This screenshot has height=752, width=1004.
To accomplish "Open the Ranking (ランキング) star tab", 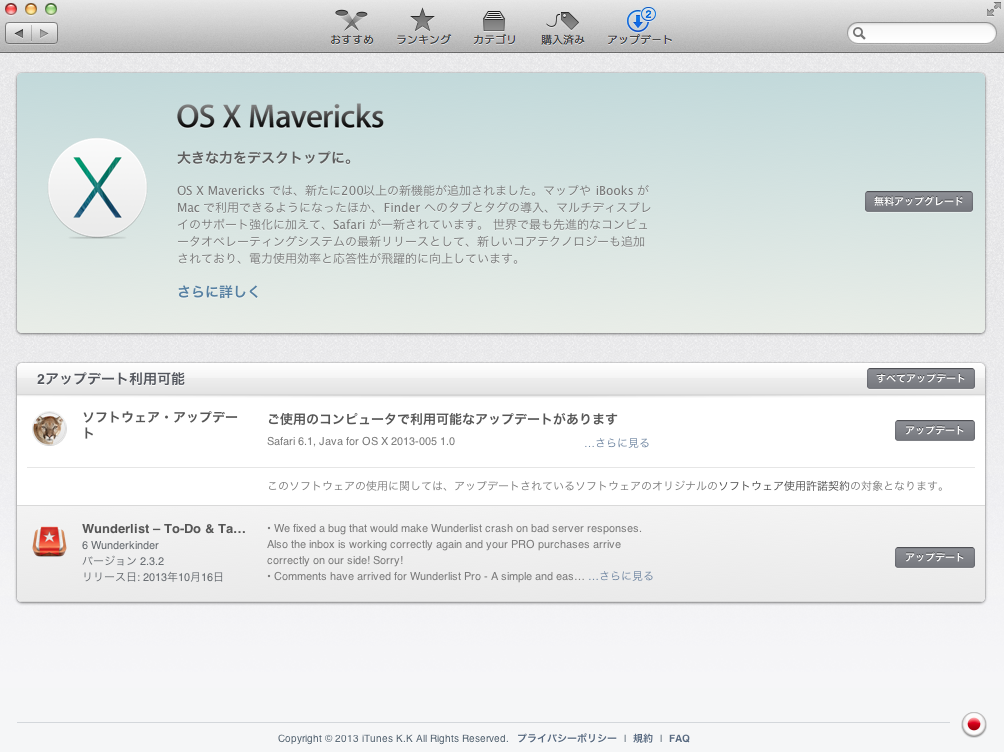I will pos(423,27).
